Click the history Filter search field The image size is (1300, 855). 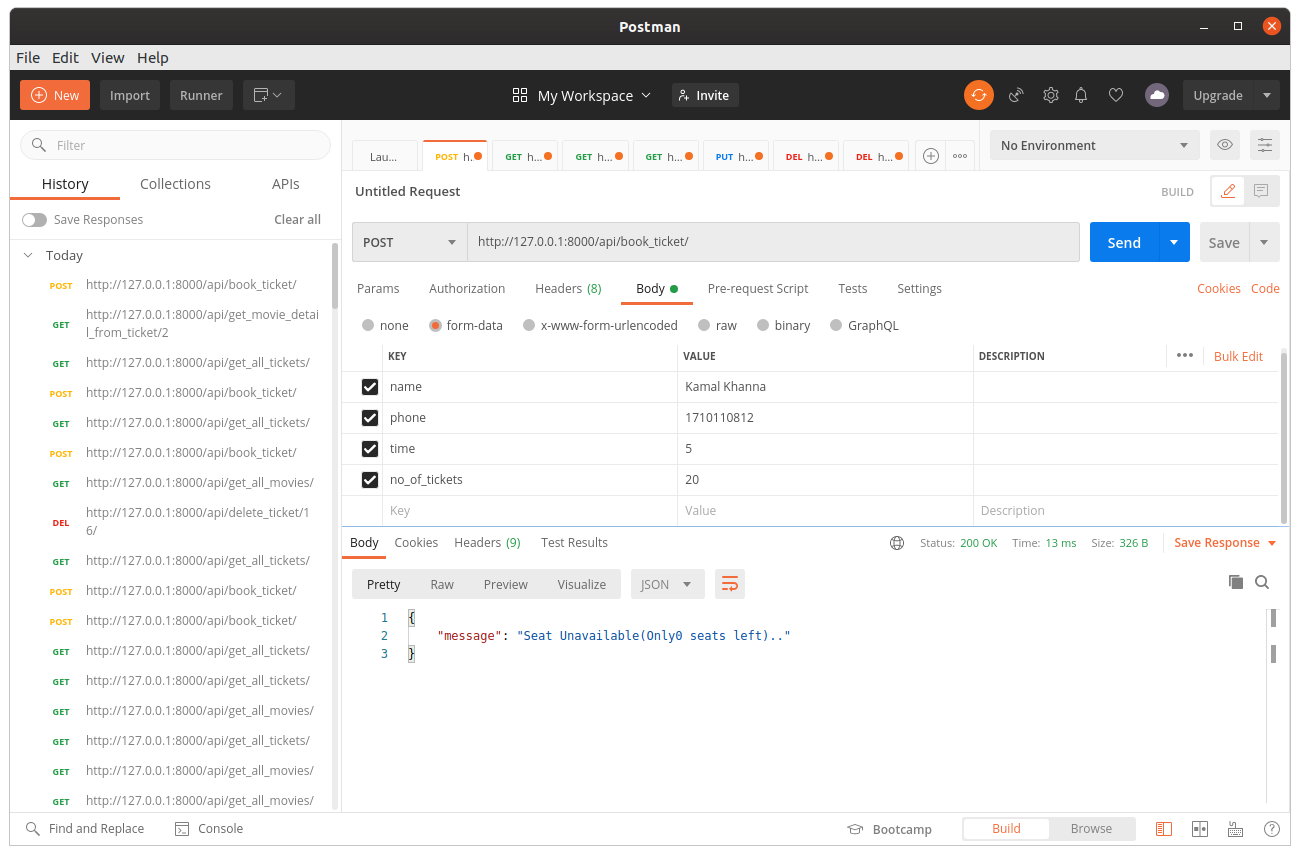(x=175, y=145)
